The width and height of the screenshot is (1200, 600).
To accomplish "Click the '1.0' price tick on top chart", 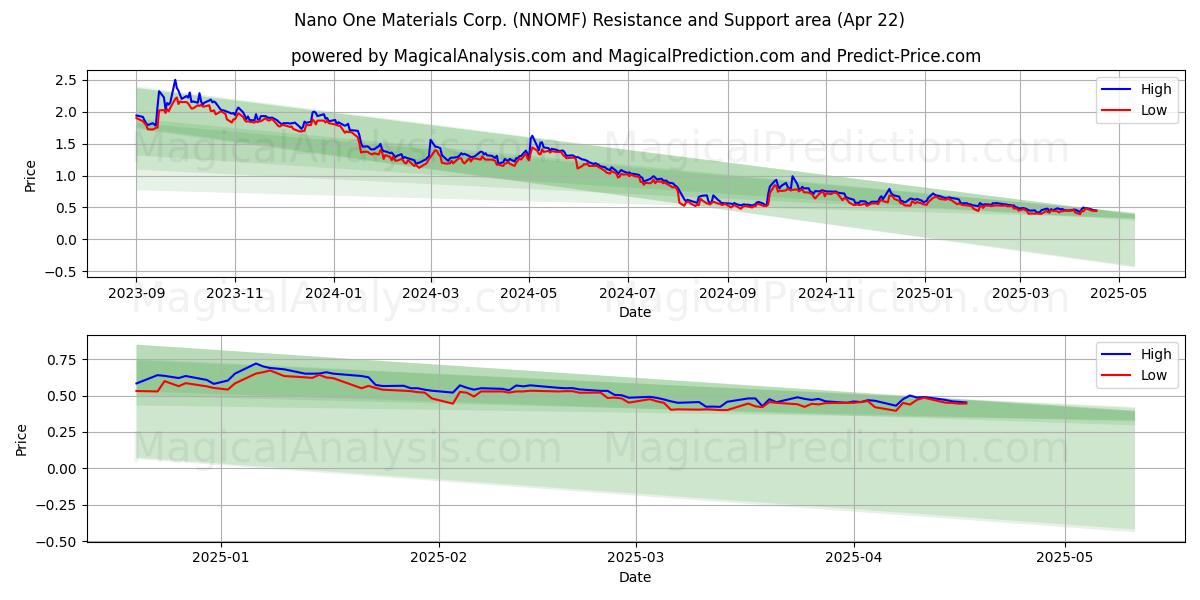I will click(68, 176).
